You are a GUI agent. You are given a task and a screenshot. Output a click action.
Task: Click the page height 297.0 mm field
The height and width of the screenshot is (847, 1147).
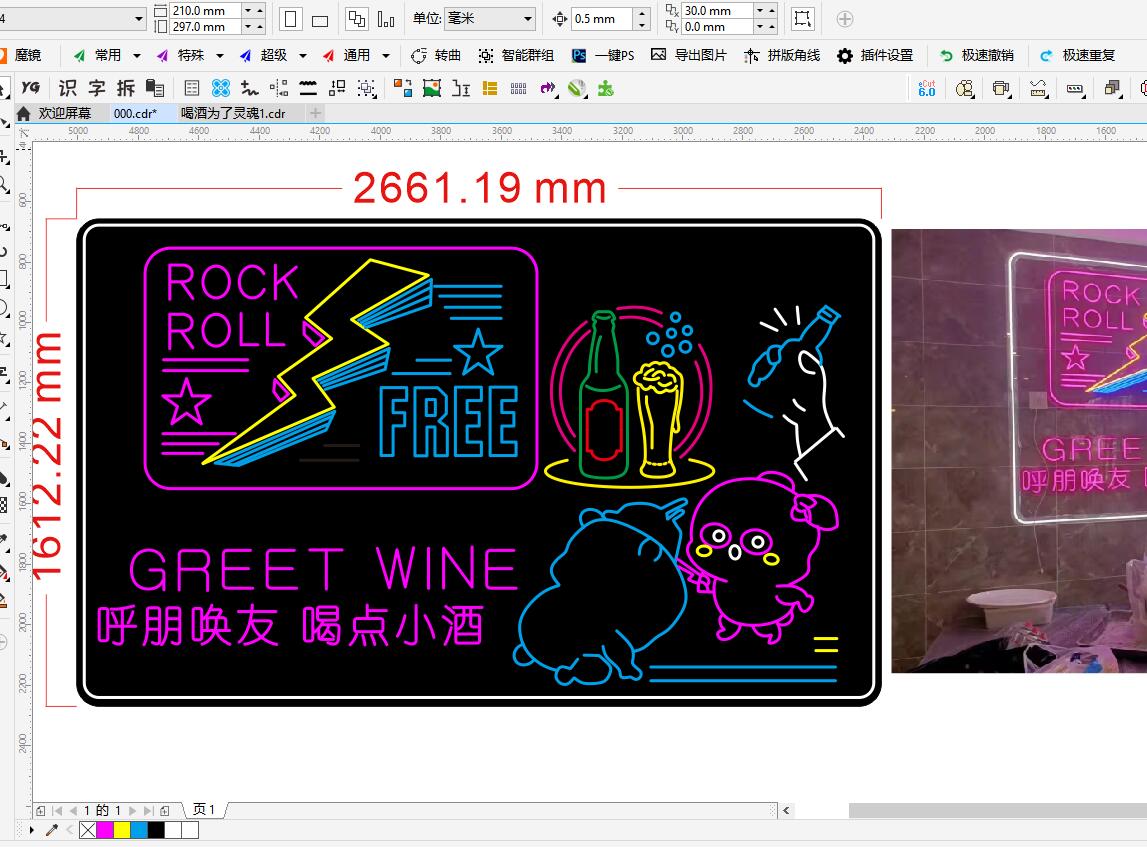pos(206,27)
